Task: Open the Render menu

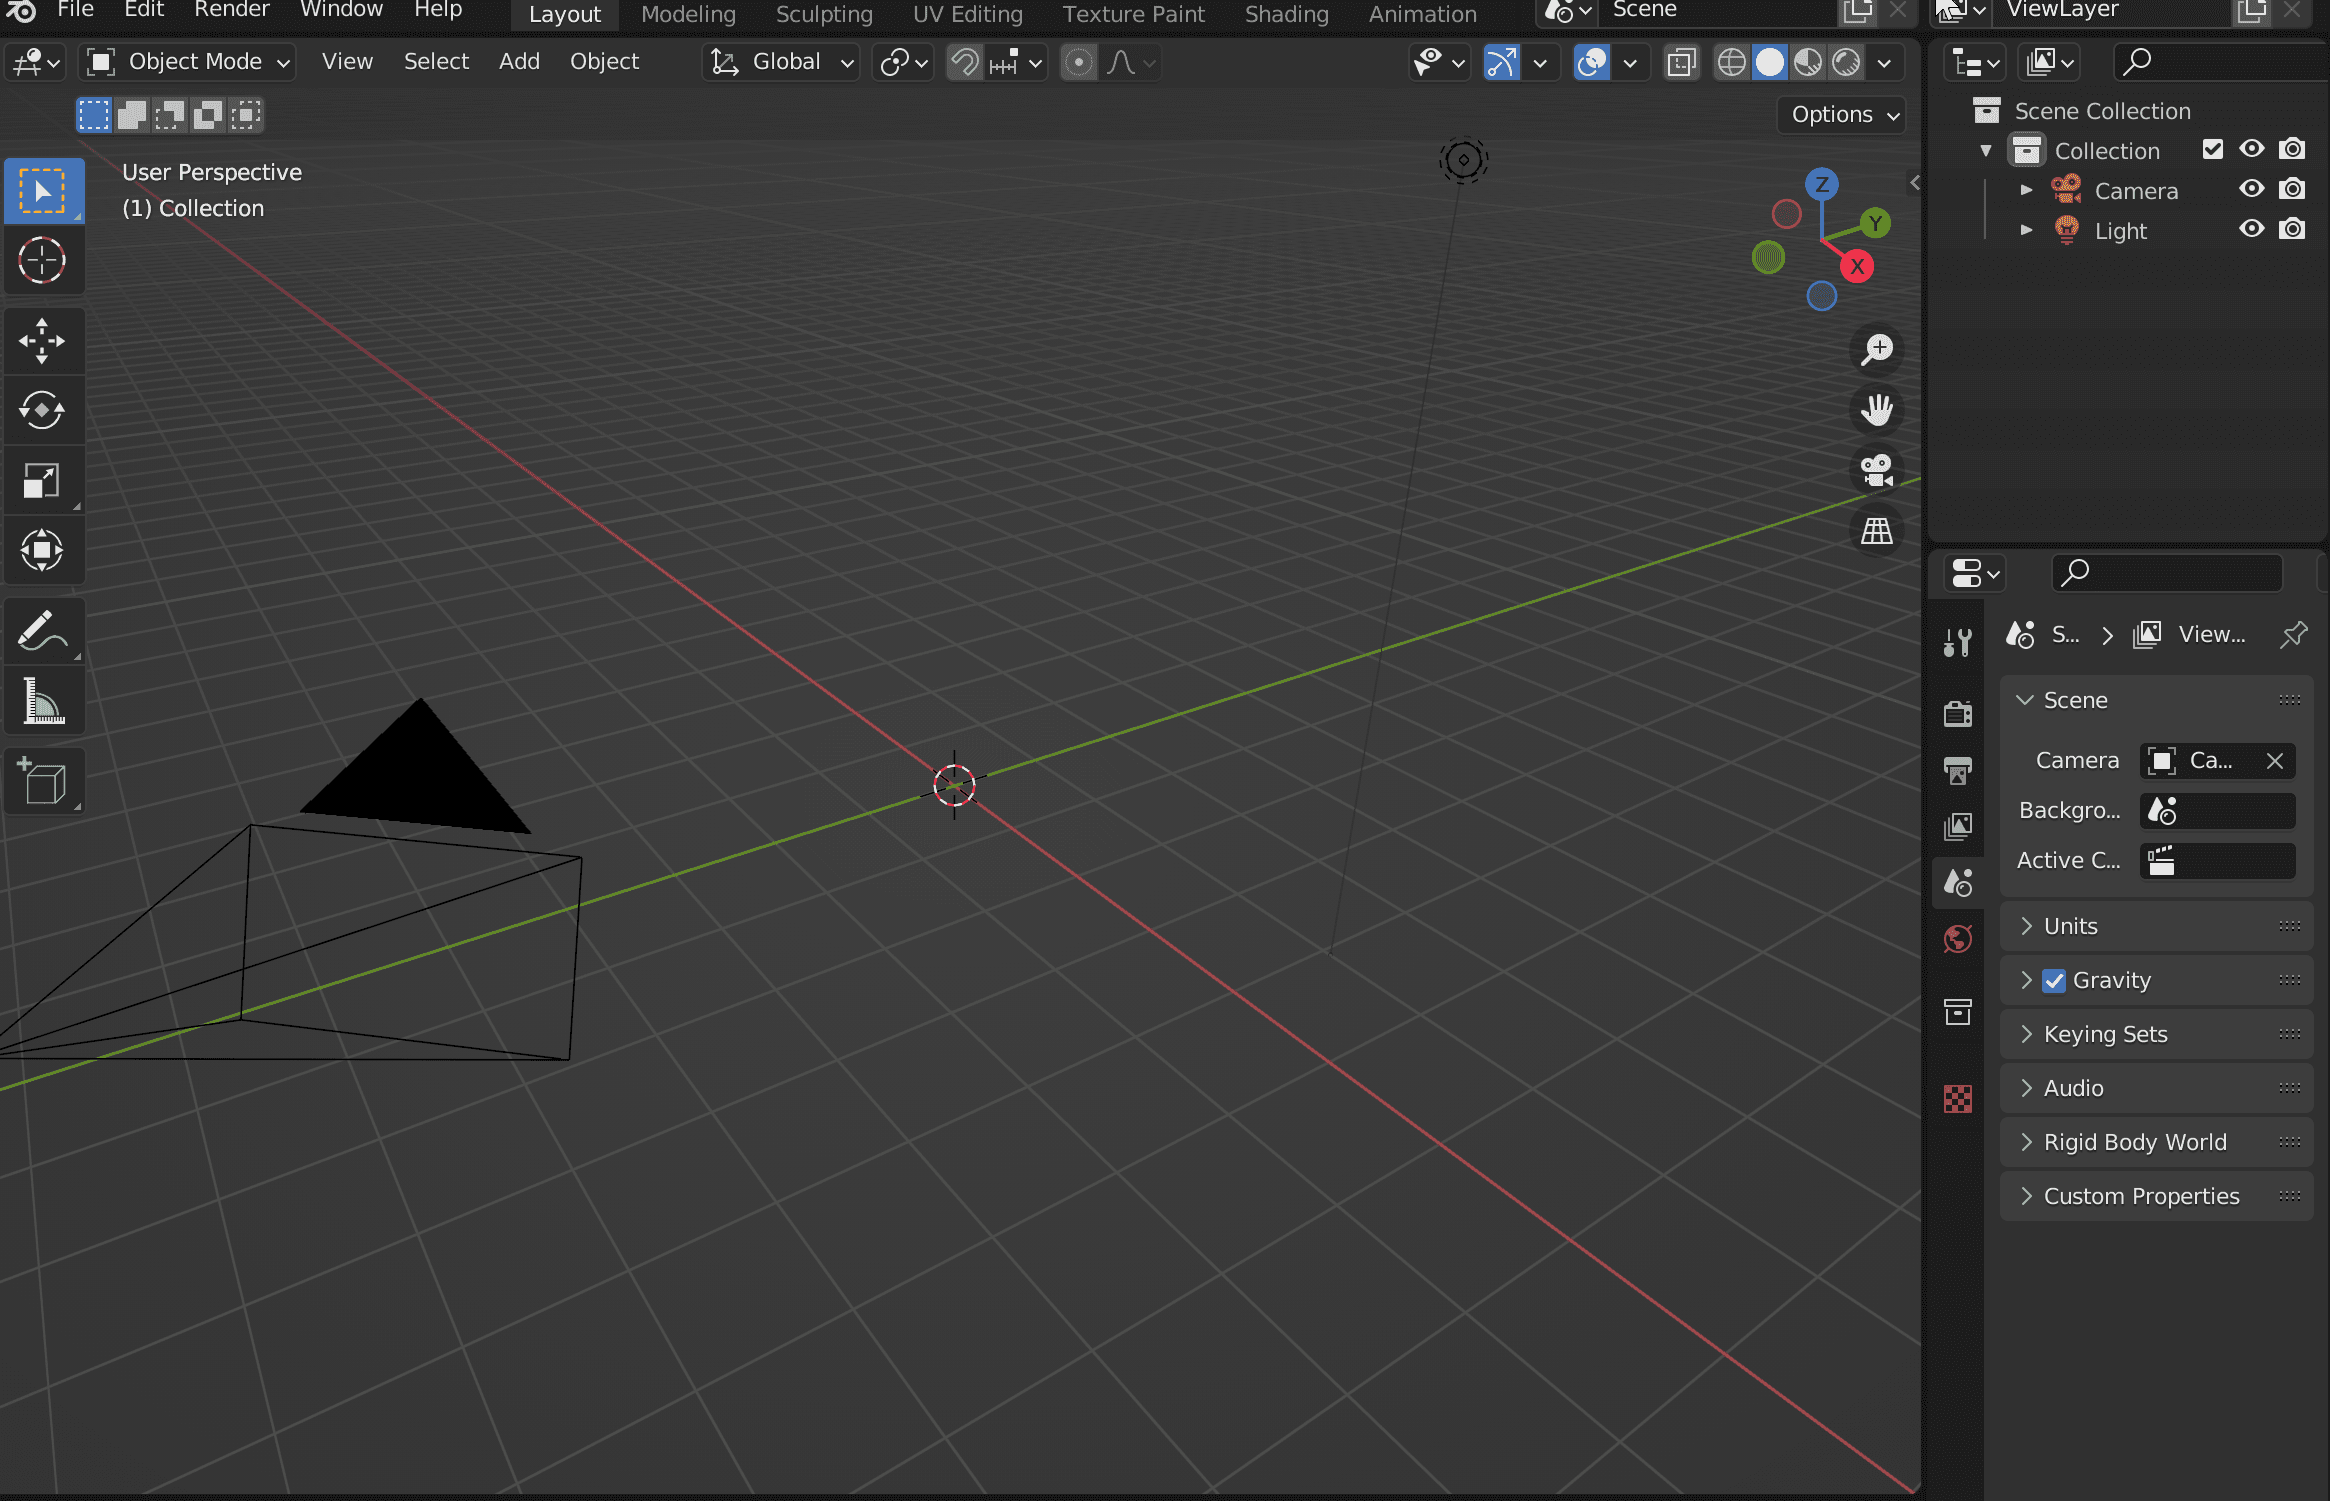Action: (232, 11)
